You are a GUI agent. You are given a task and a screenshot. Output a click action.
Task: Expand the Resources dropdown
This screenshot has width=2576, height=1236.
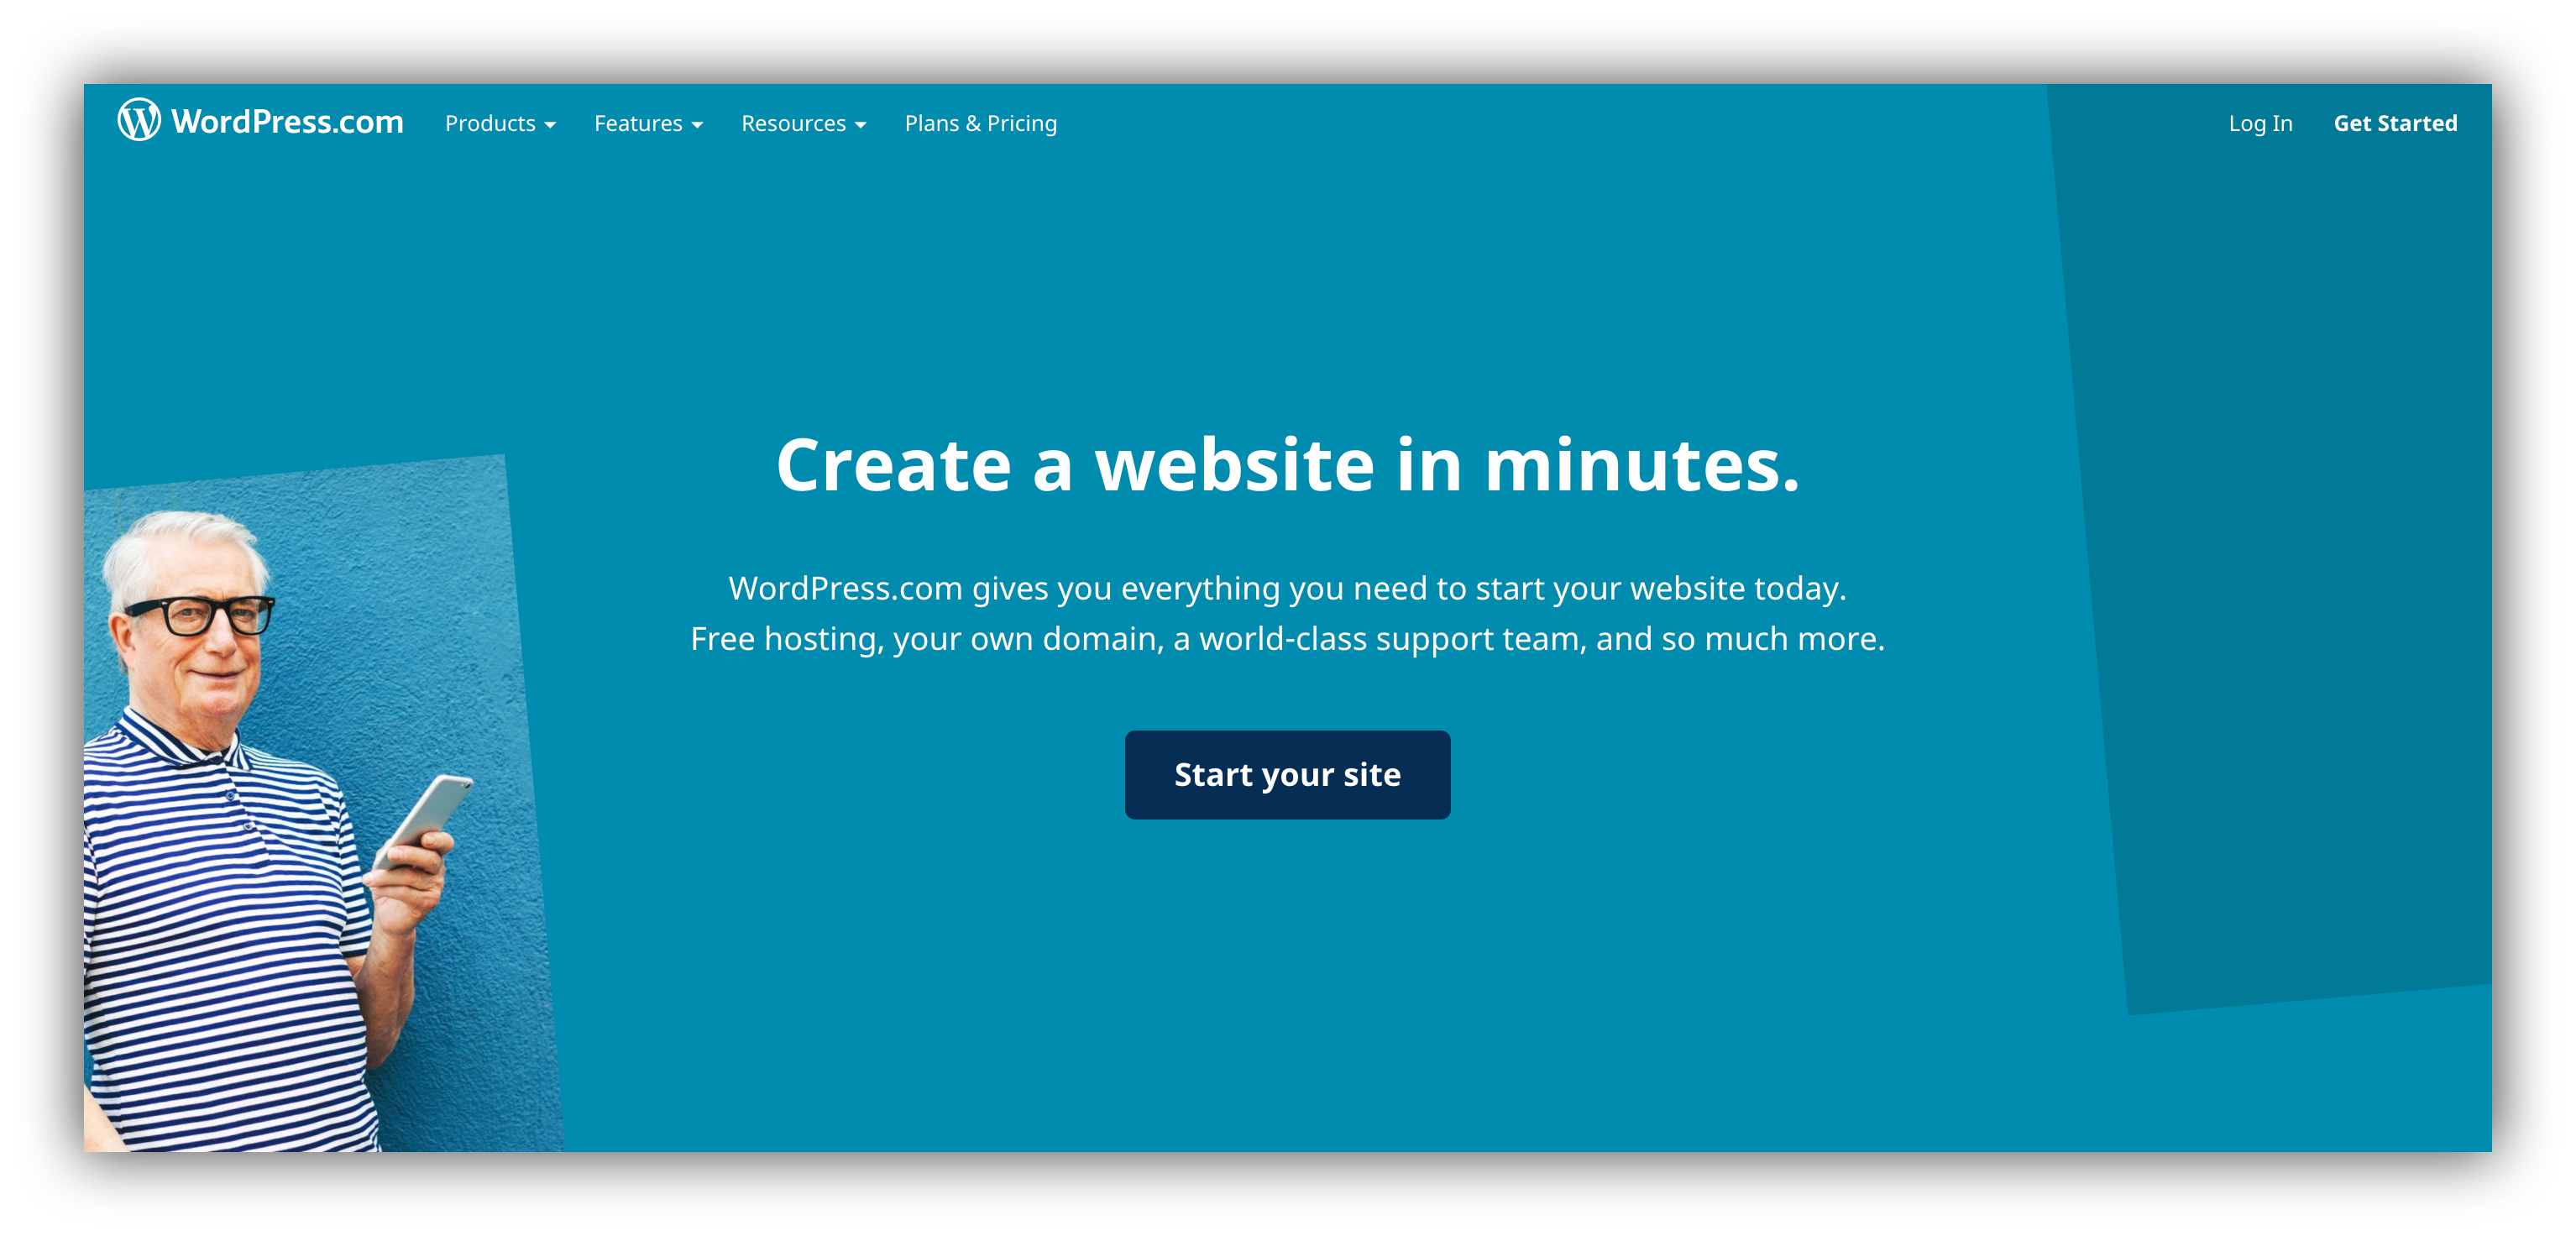coord(802,123)
